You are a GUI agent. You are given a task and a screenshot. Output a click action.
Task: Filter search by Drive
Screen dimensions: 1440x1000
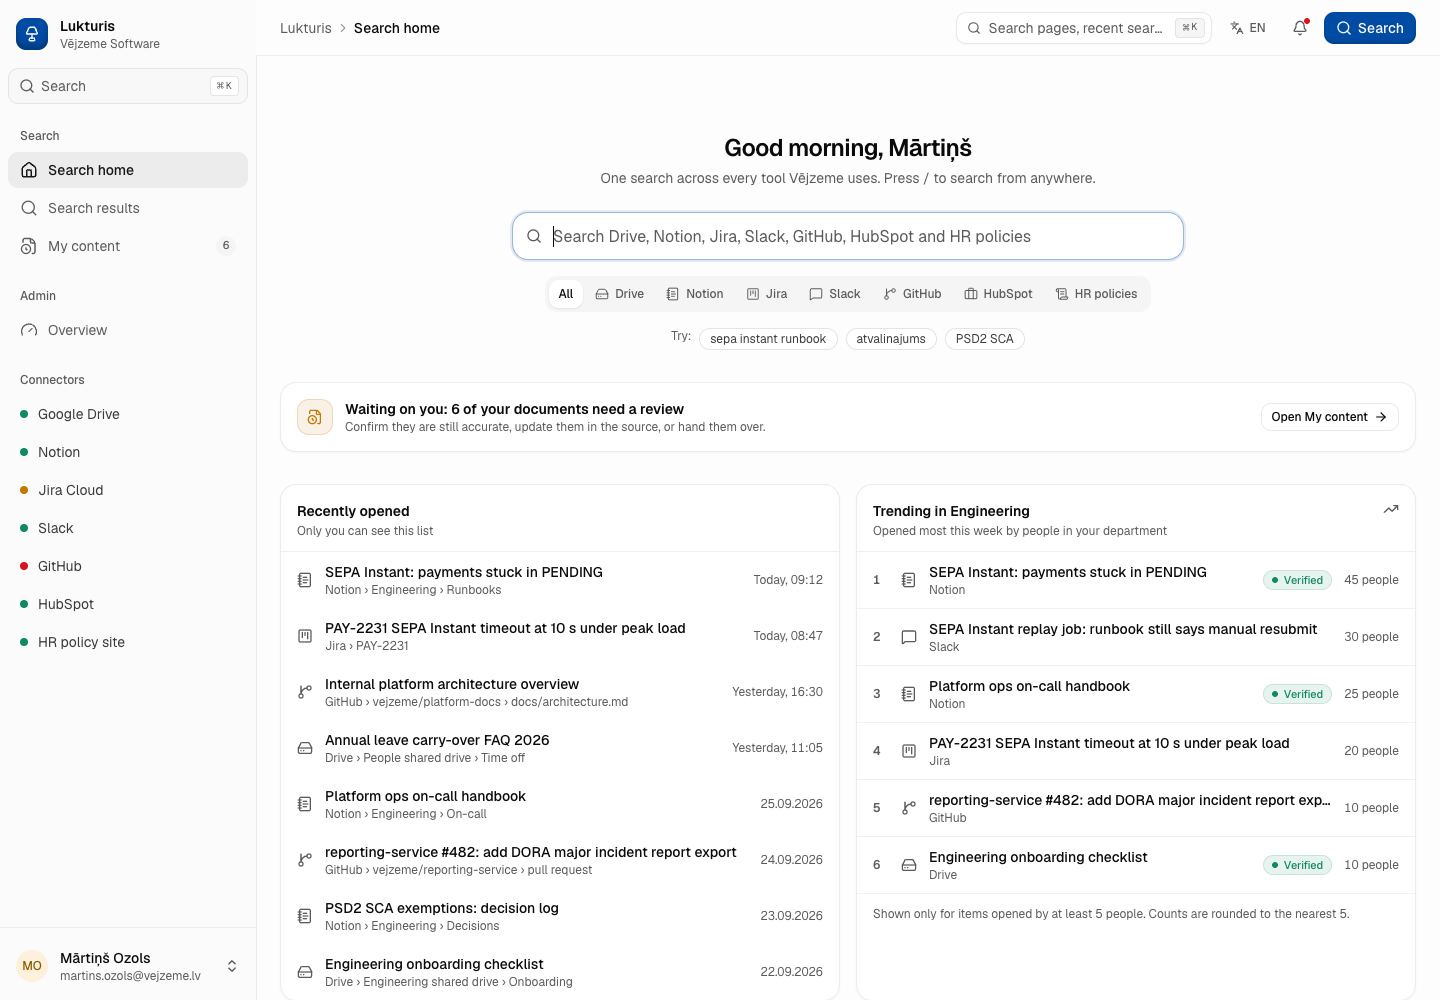620,294
